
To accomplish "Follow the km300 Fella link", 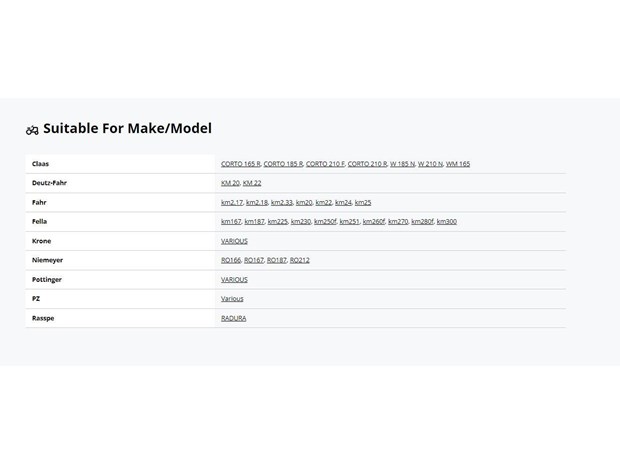I will pyautogui.click(x=446, y=221).
